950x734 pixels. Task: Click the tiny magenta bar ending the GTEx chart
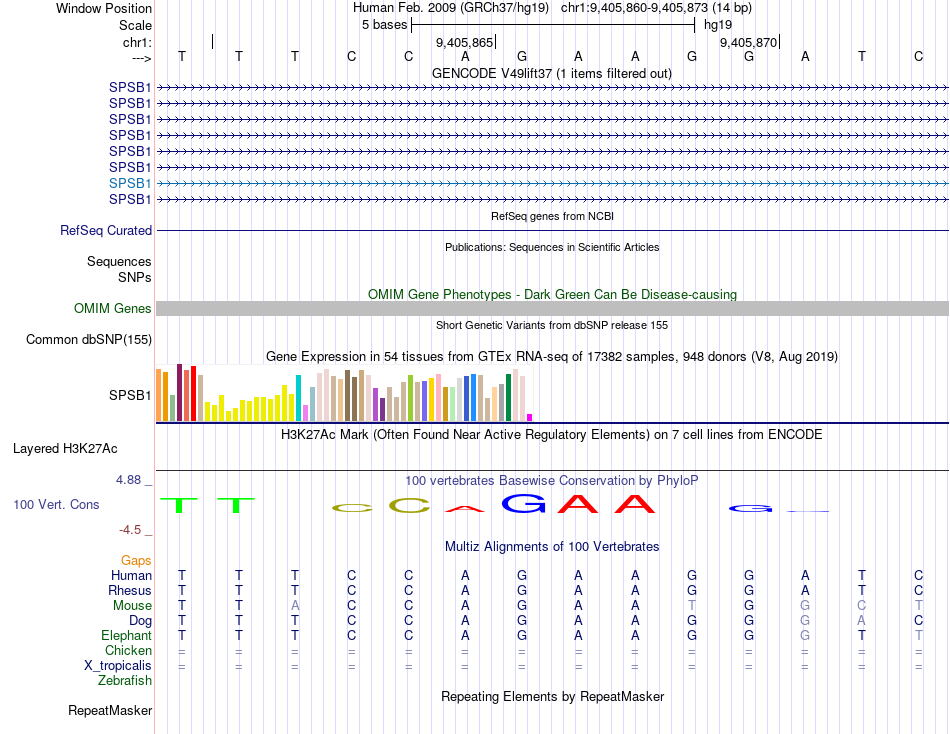coord(530,418)
